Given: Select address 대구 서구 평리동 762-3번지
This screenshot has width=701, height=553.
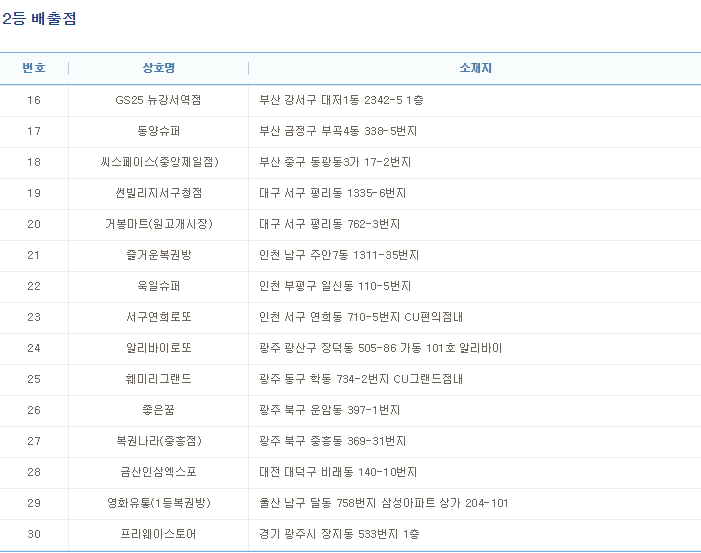Looking at the screenshot, I should click(329, 224).
